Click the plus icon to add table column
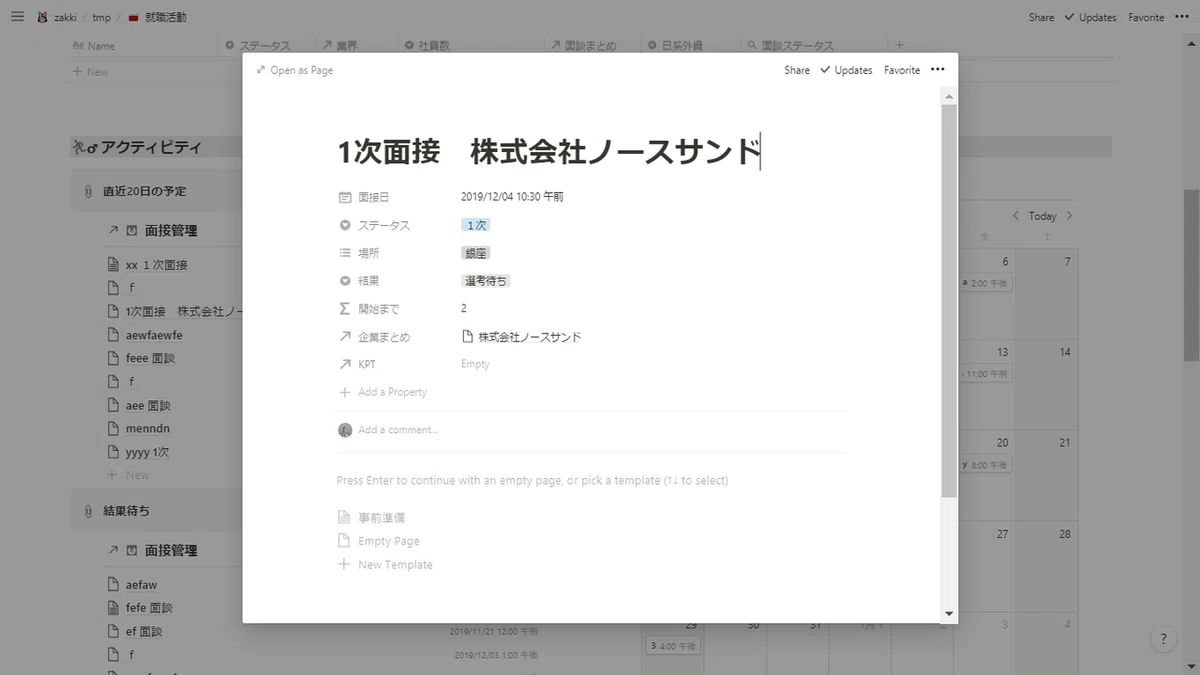1200x675 pixels. tap(899, 45)
